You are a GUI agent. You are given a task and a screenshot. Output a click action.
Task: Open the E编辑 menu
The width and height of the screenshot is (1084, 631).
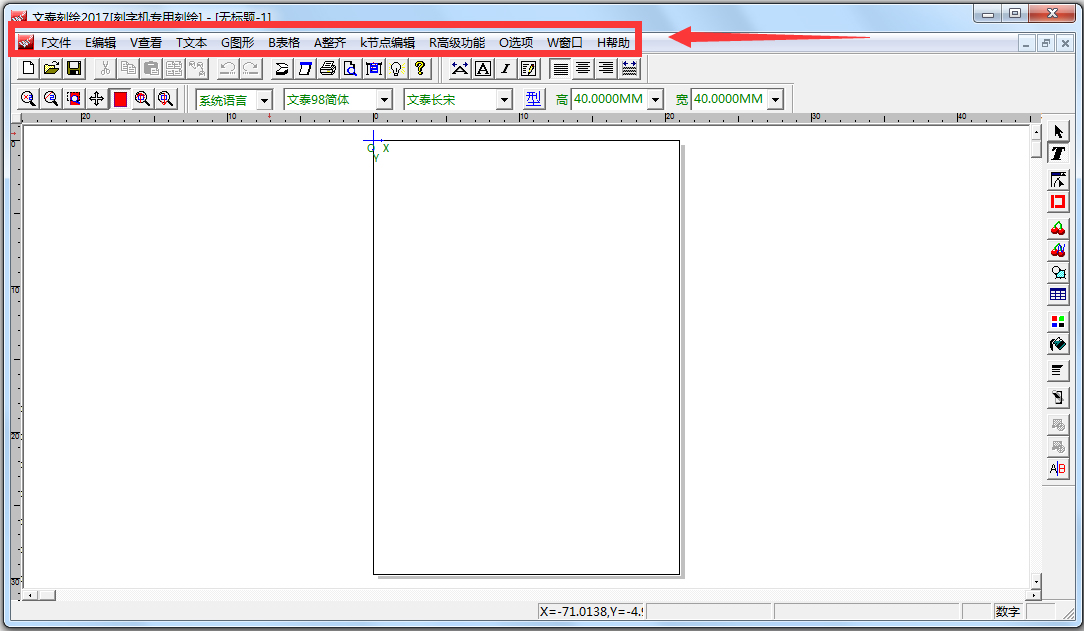101,43
